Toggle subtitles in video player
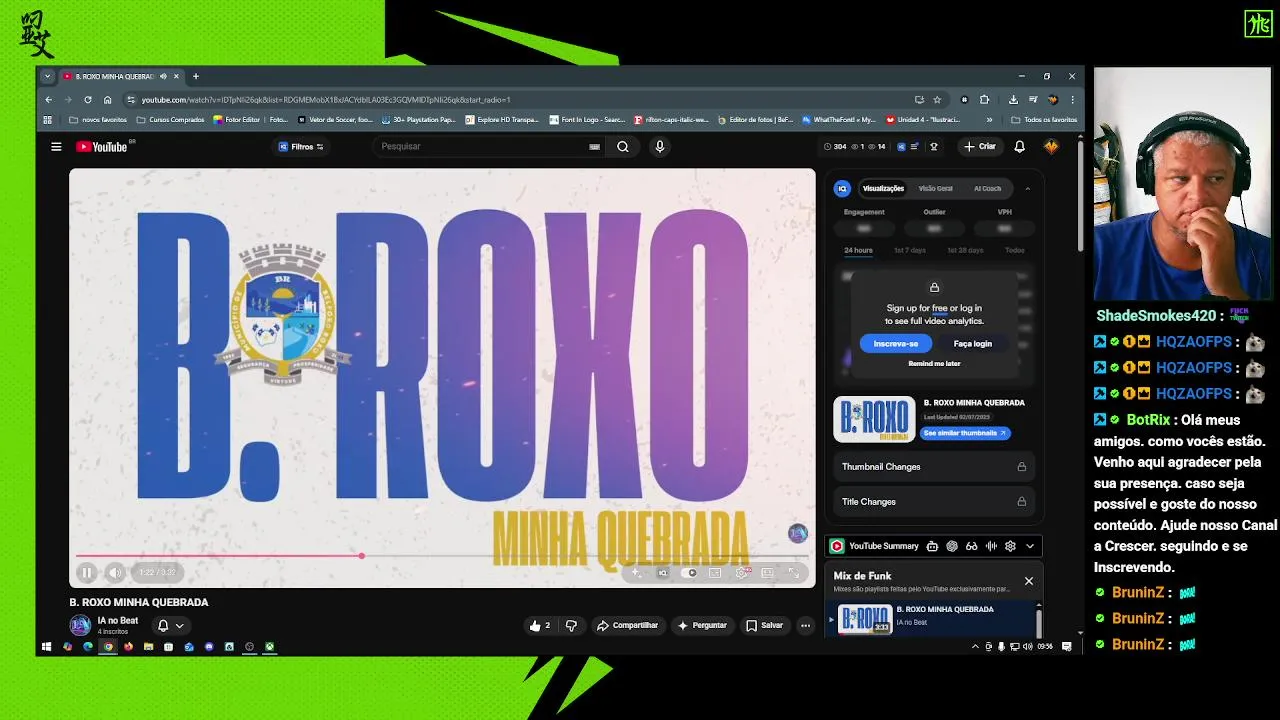 point(715,573)
